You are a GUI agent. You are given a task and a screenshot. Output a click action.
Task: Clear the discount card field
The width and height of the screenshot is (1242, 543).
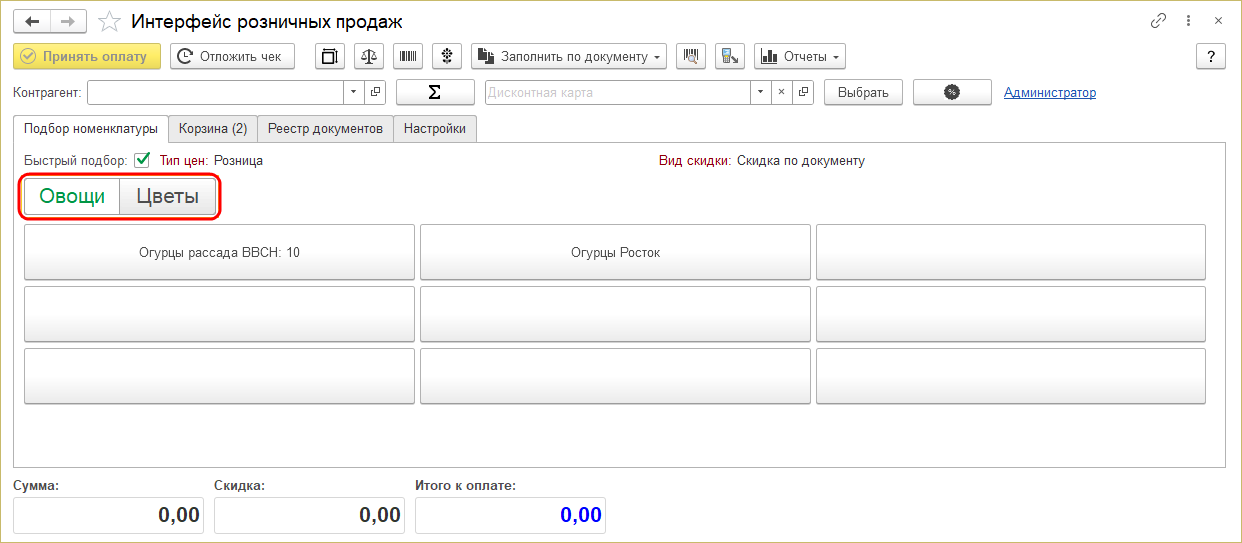tap(782, 92)
